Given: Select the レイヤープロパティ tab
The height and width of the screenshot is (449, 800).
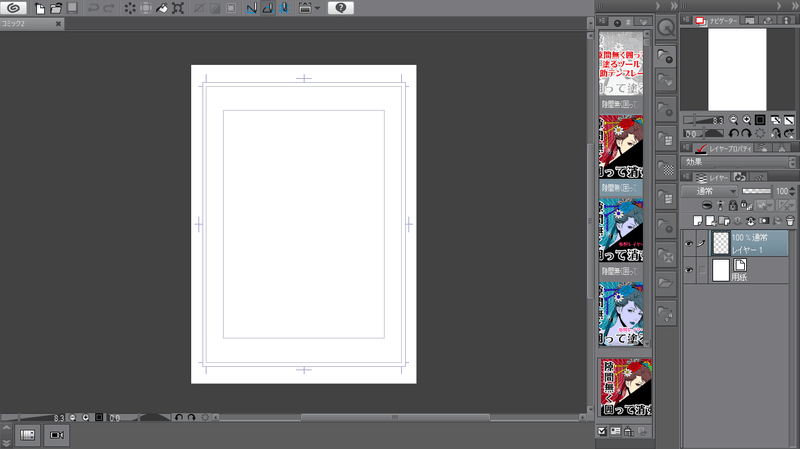Looking at the screenshot, I should 724,148.
